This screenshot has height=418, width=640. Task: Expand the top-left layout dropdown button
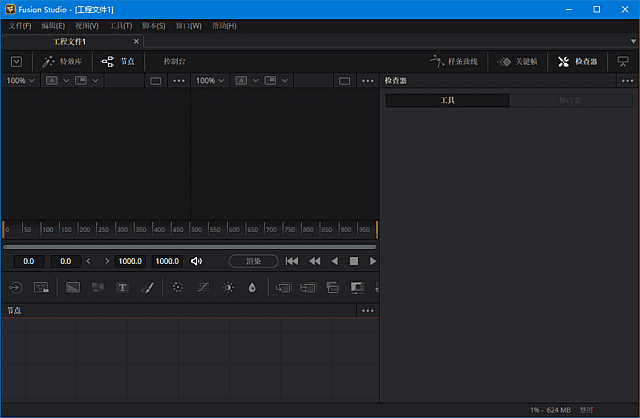coord(17,61)
